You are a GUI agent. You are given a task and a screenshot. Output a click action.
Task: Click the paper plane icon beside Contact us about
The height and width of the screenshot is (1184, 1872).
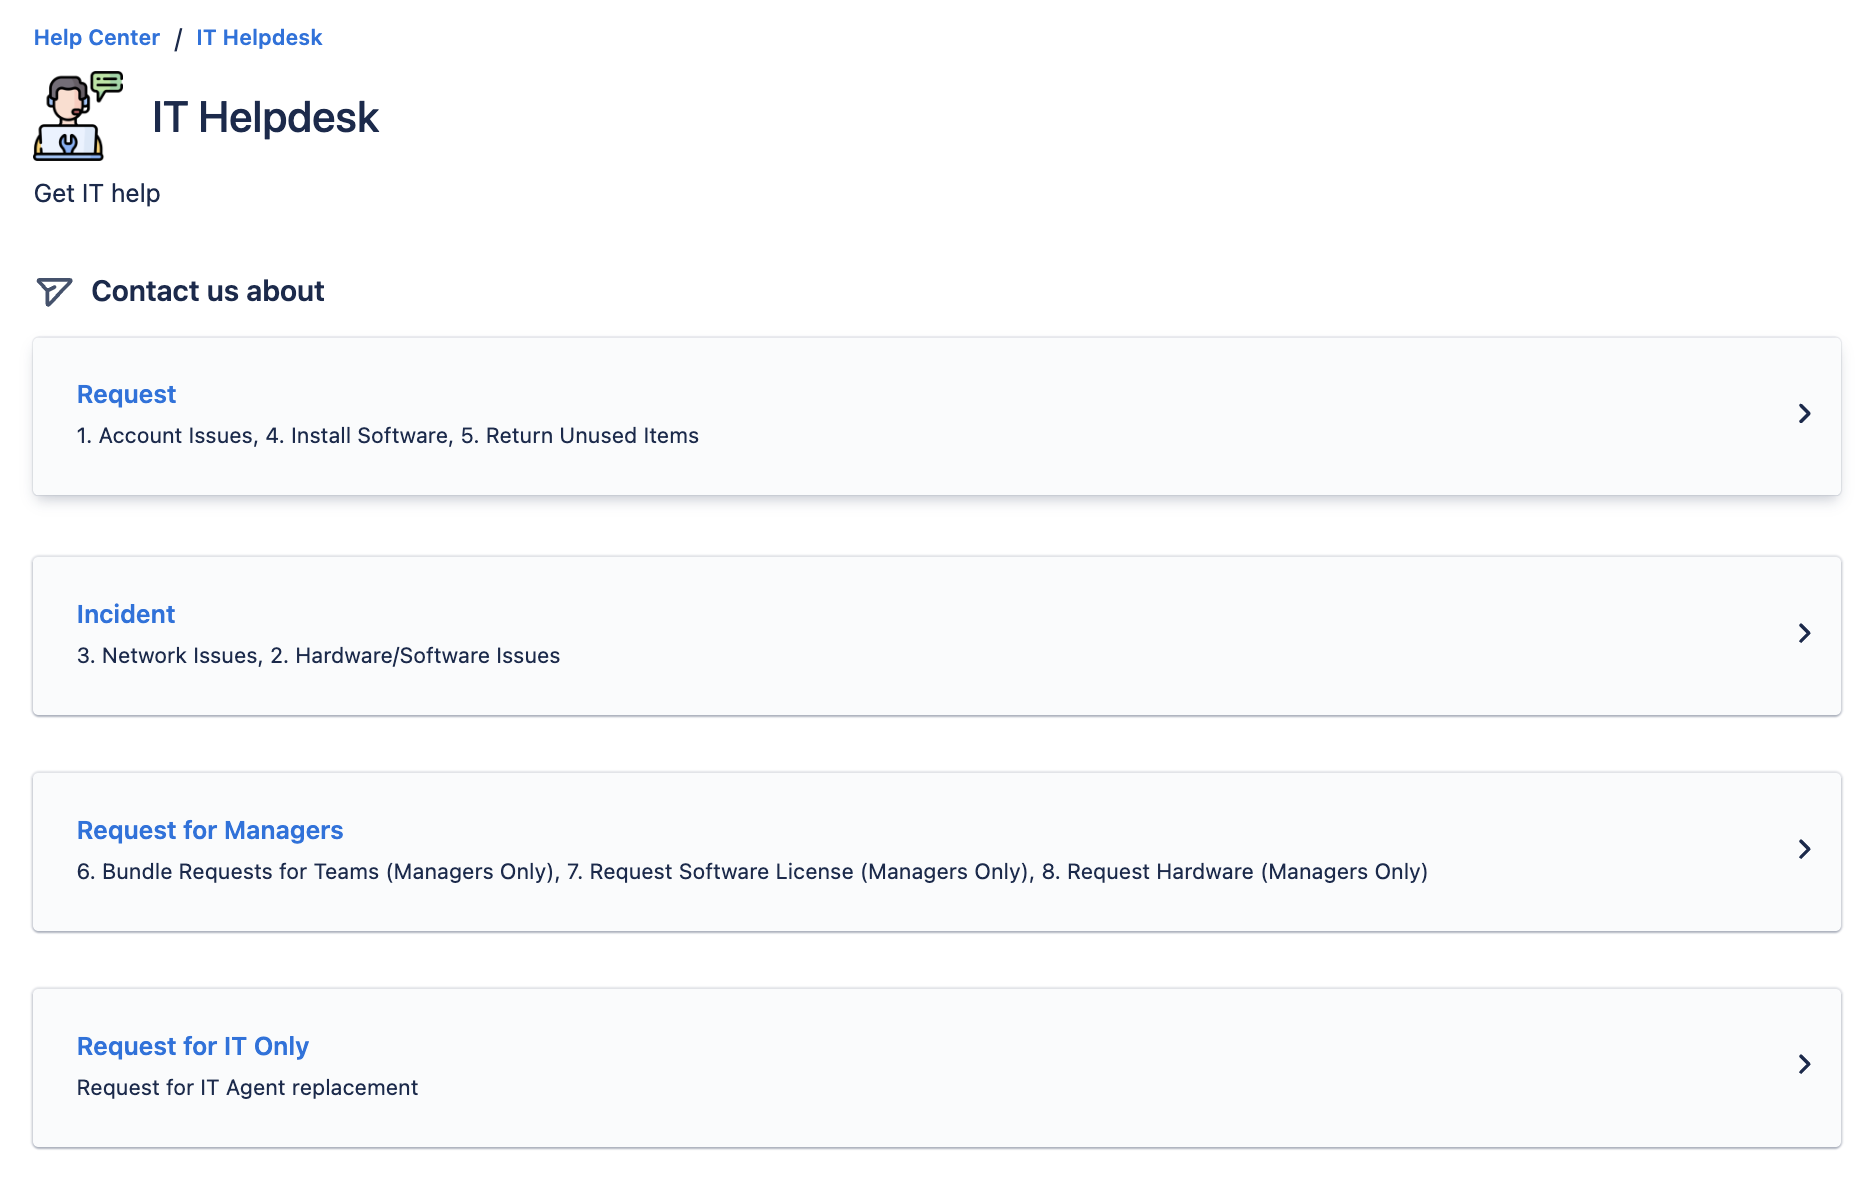[54, 291]
